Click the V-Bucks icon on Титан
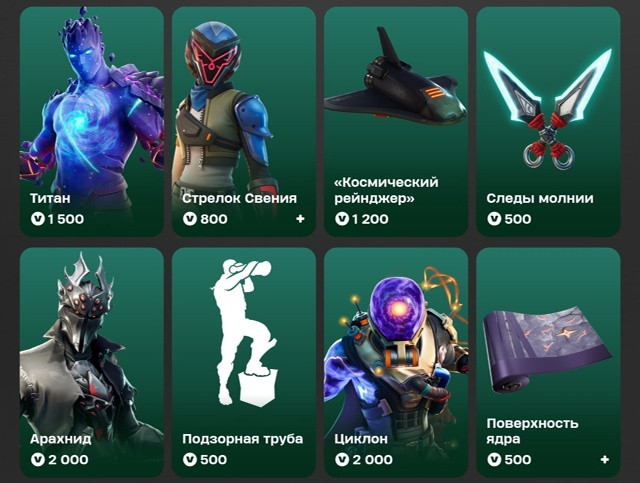Viewport: 640px width, 483px height. (38, 219)
